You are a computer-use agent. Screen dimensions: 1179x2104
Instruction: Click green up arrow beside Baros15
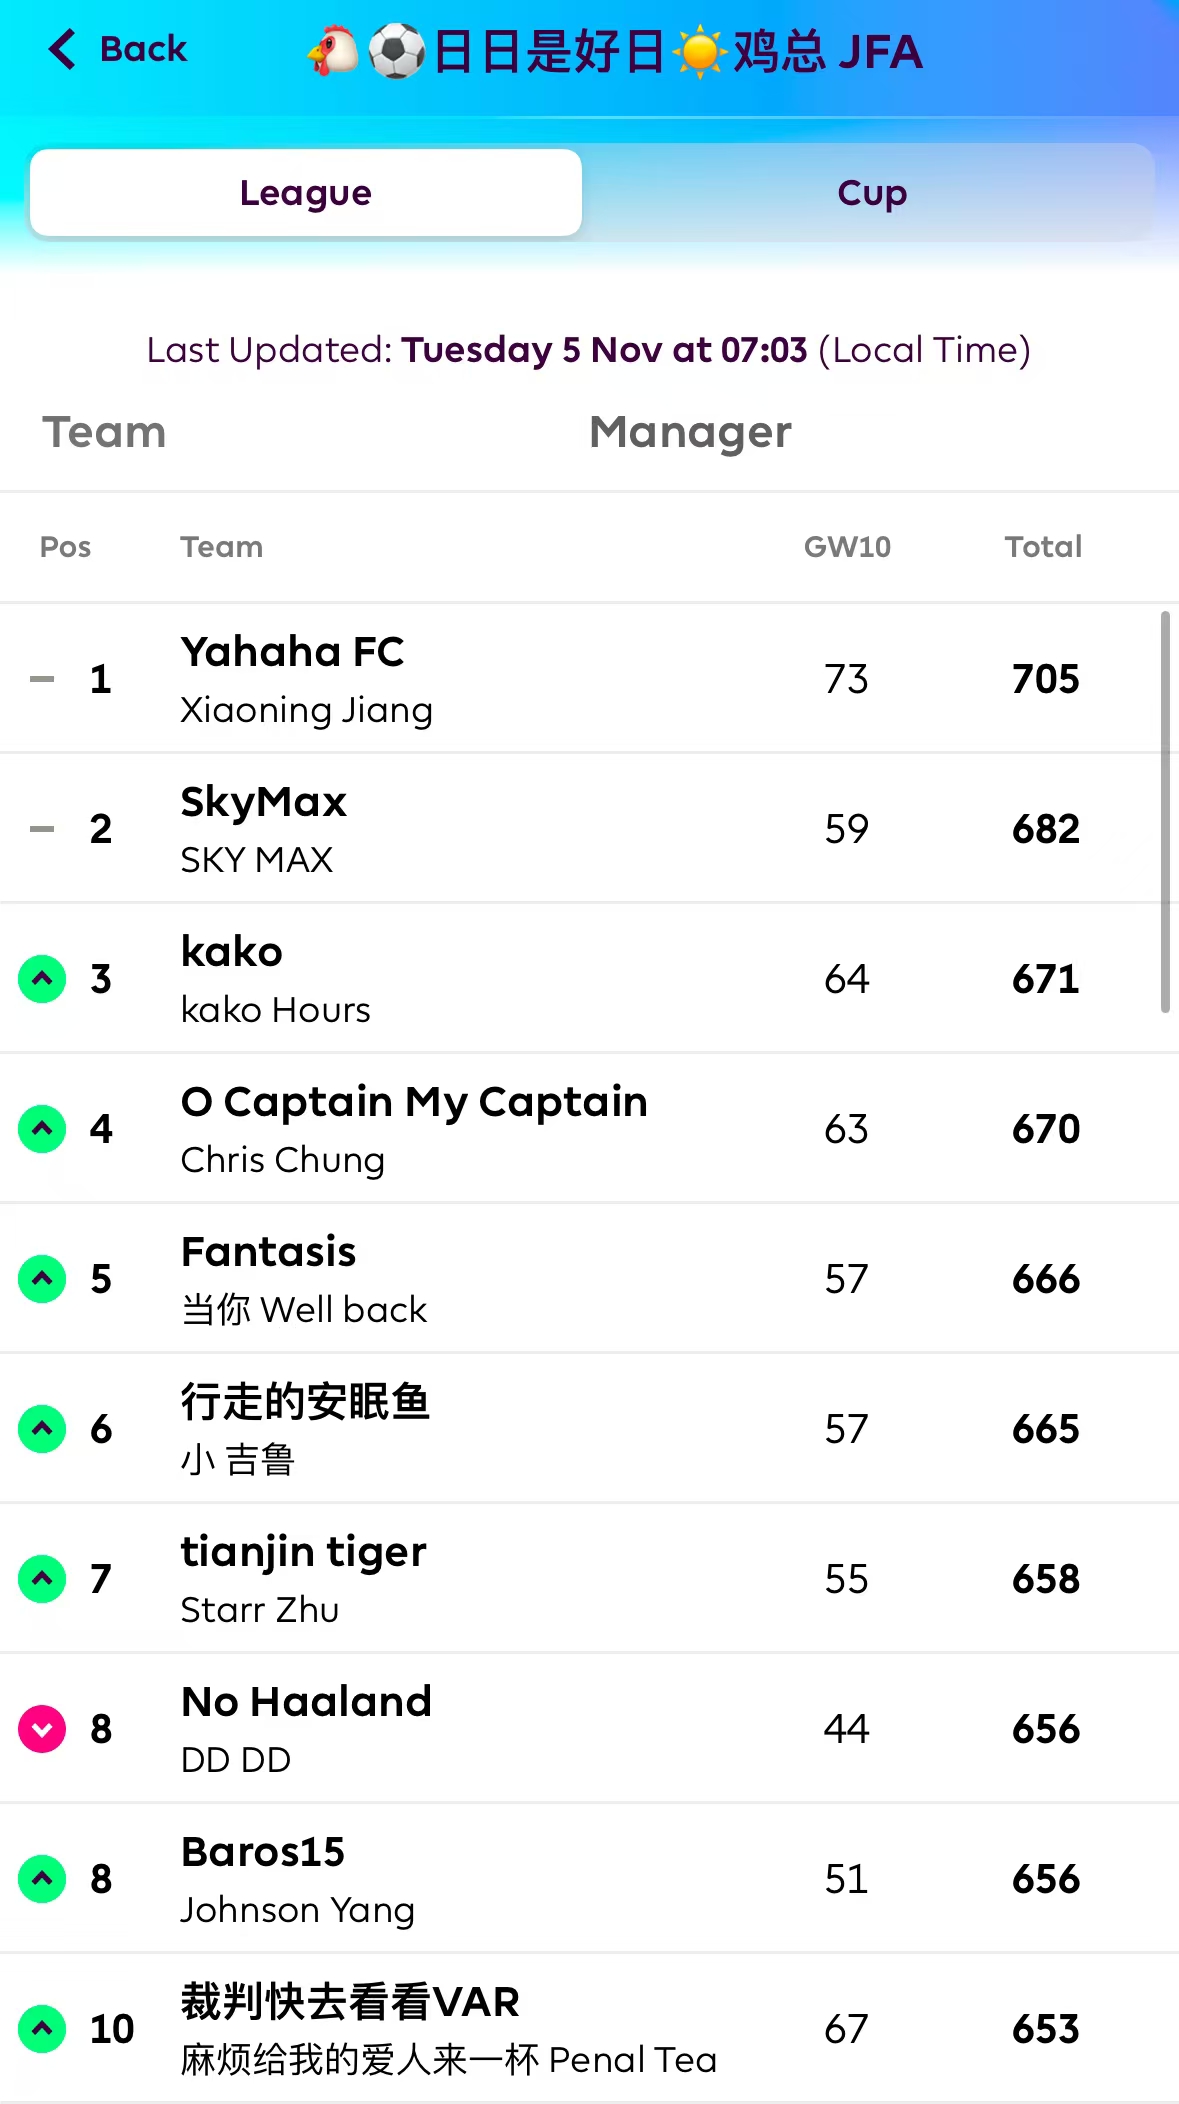tap(42, 1879)
